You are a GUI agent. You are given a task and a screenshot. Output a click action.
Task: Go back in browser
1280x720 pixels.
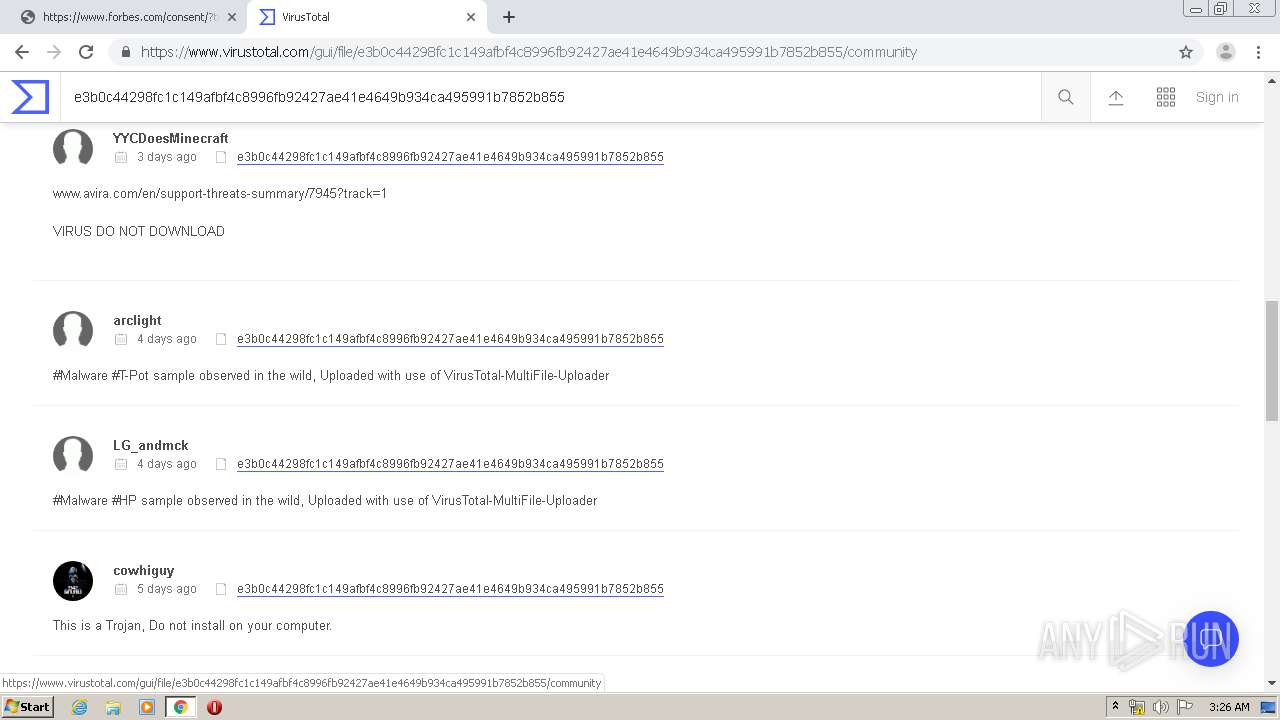point(22,52)
